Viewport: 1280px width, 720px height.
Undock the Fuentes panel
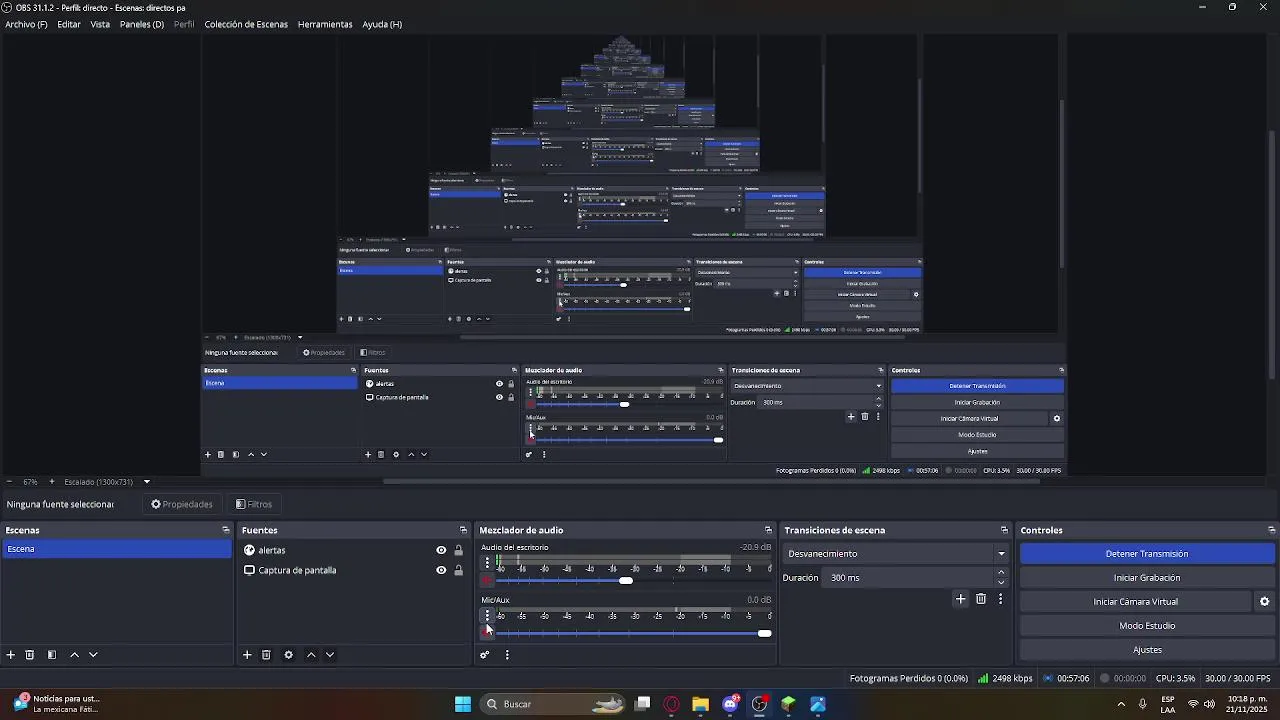pyautogui.click(x=463, y=530)
